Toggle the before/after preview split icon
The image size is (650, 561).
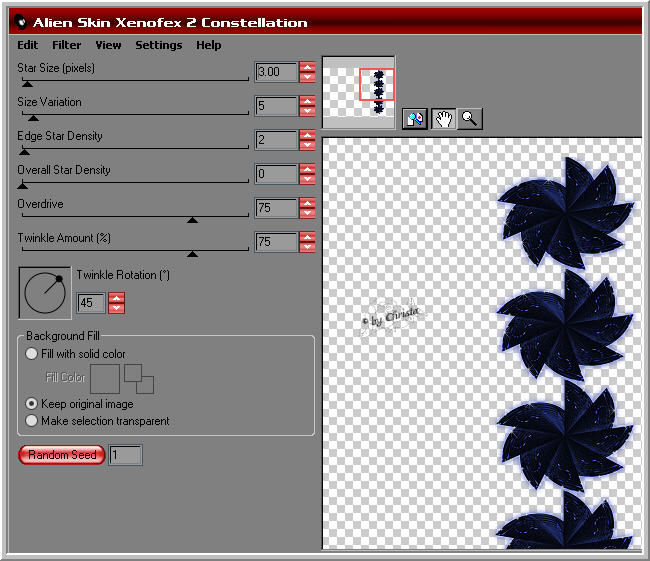[x=415, y=119]
